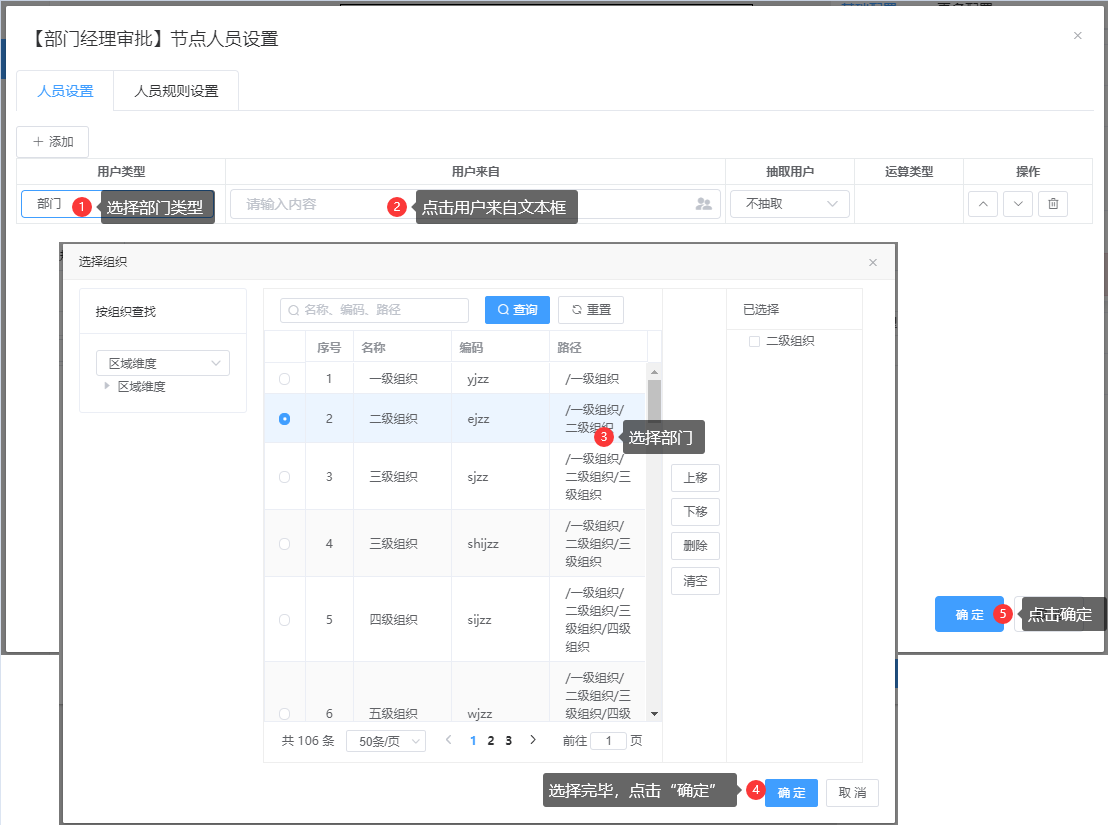Viewport: 1108px width, 825px height.
Task: Click the yjzz code cell
Action: (501, 379)
